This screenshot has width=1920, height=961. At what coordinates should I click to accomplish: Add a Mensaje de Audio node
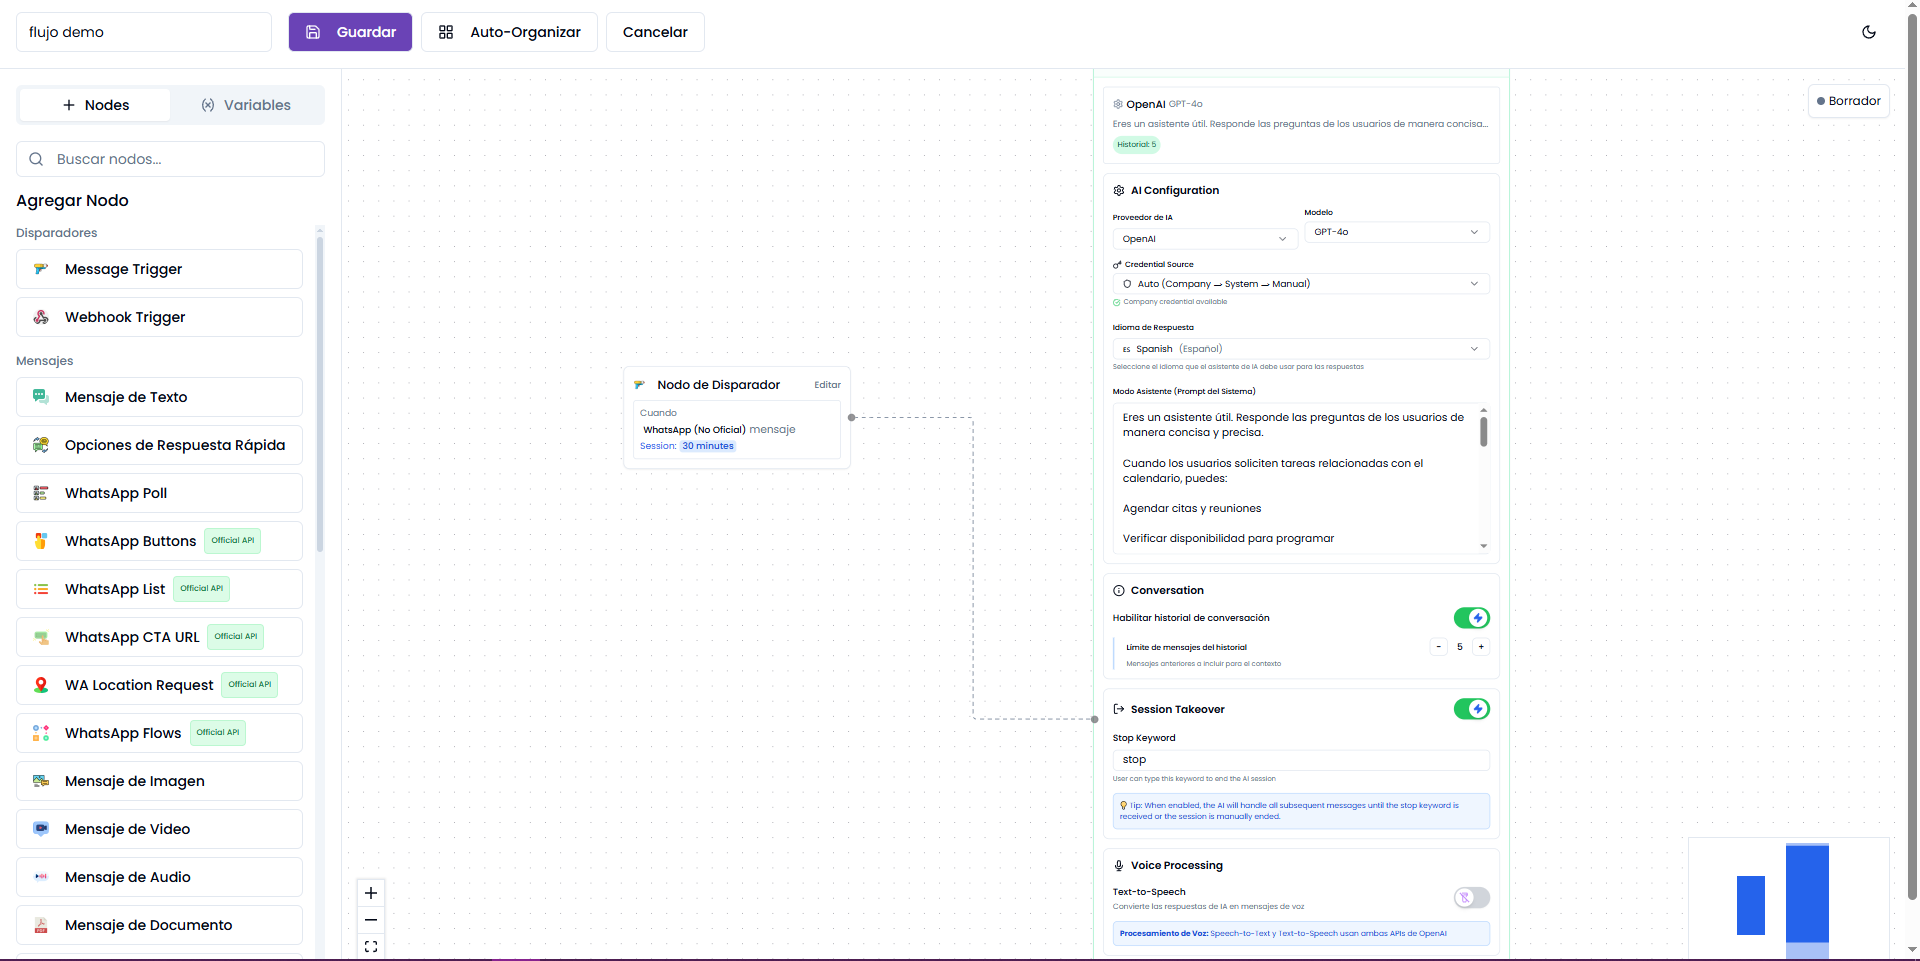click(x=159, y=877)
